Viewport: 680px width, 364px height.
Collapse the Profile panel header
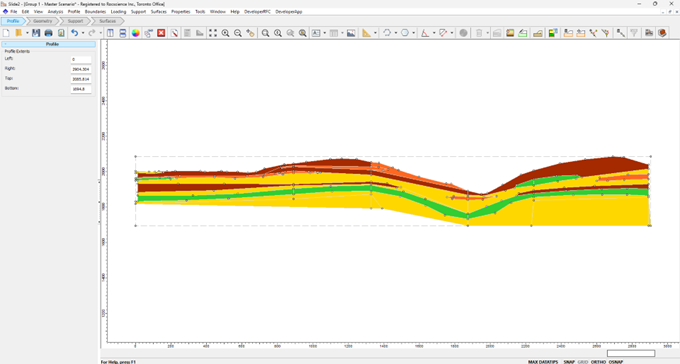pyautogui.click(x=49, y=44)
